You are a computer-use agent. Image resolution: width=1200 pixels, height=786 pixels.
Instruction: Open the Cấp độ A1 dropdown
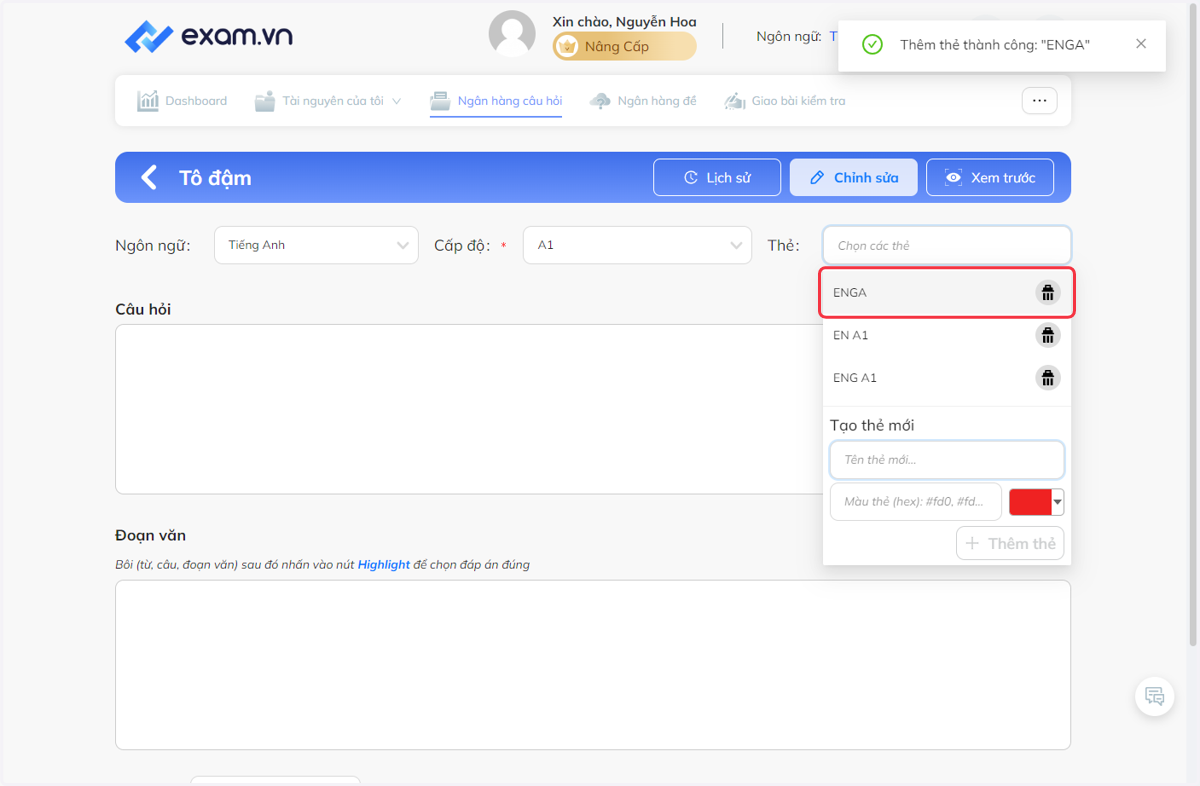[637, 245]
